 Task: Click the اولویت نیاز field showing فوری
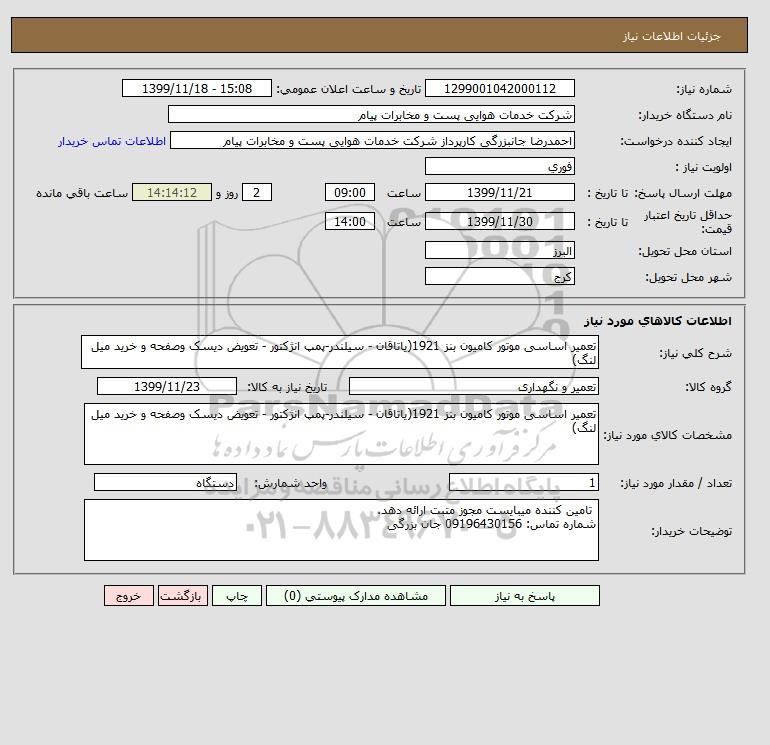click(x=499, y=166)
